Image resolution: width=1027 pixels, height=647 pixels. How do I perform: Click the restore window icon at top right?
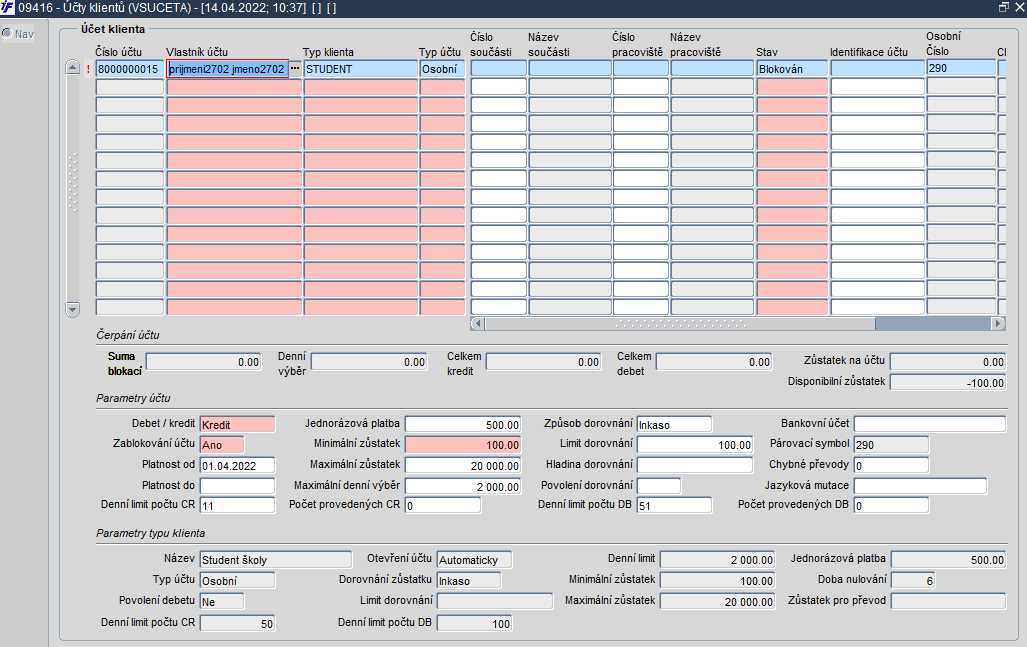1003,7
